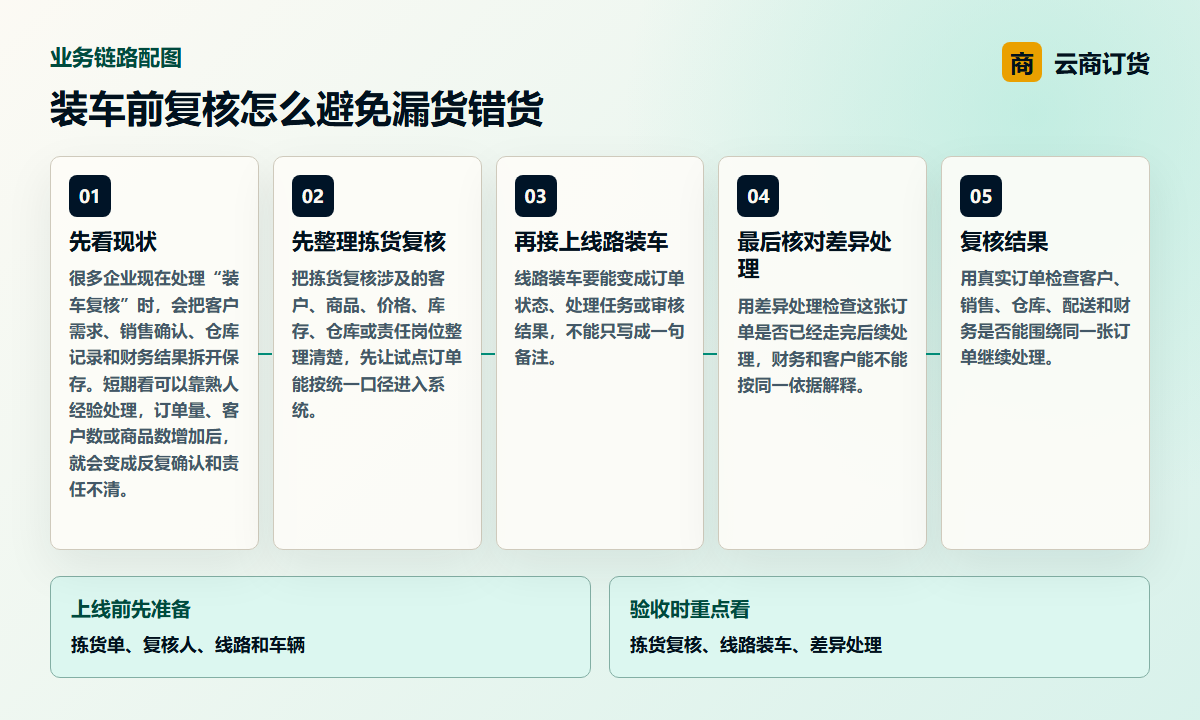
Task: Click paragraph starting 很多企业现在处理
Action: pyautogui.click(x=154, y=384)
